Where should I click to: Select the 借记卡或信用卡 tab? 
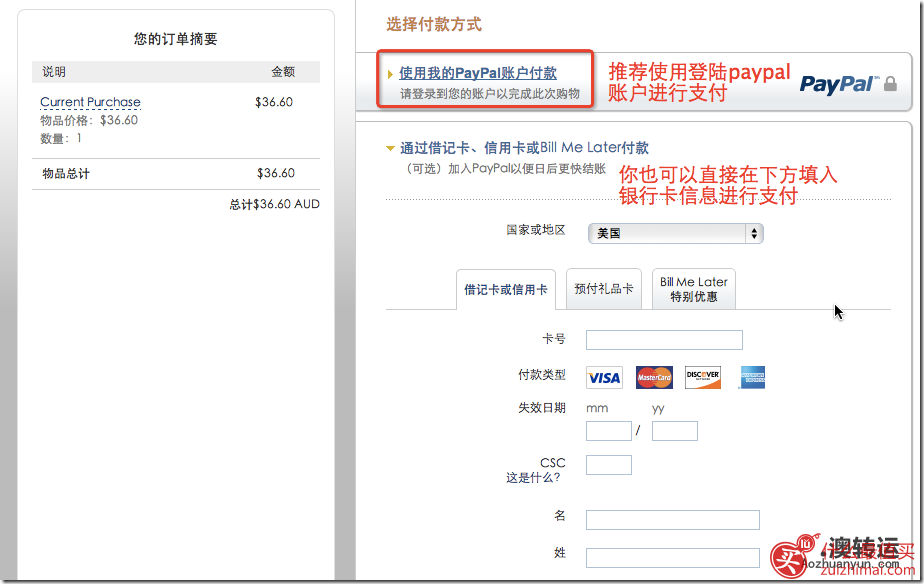coord(506,289)
